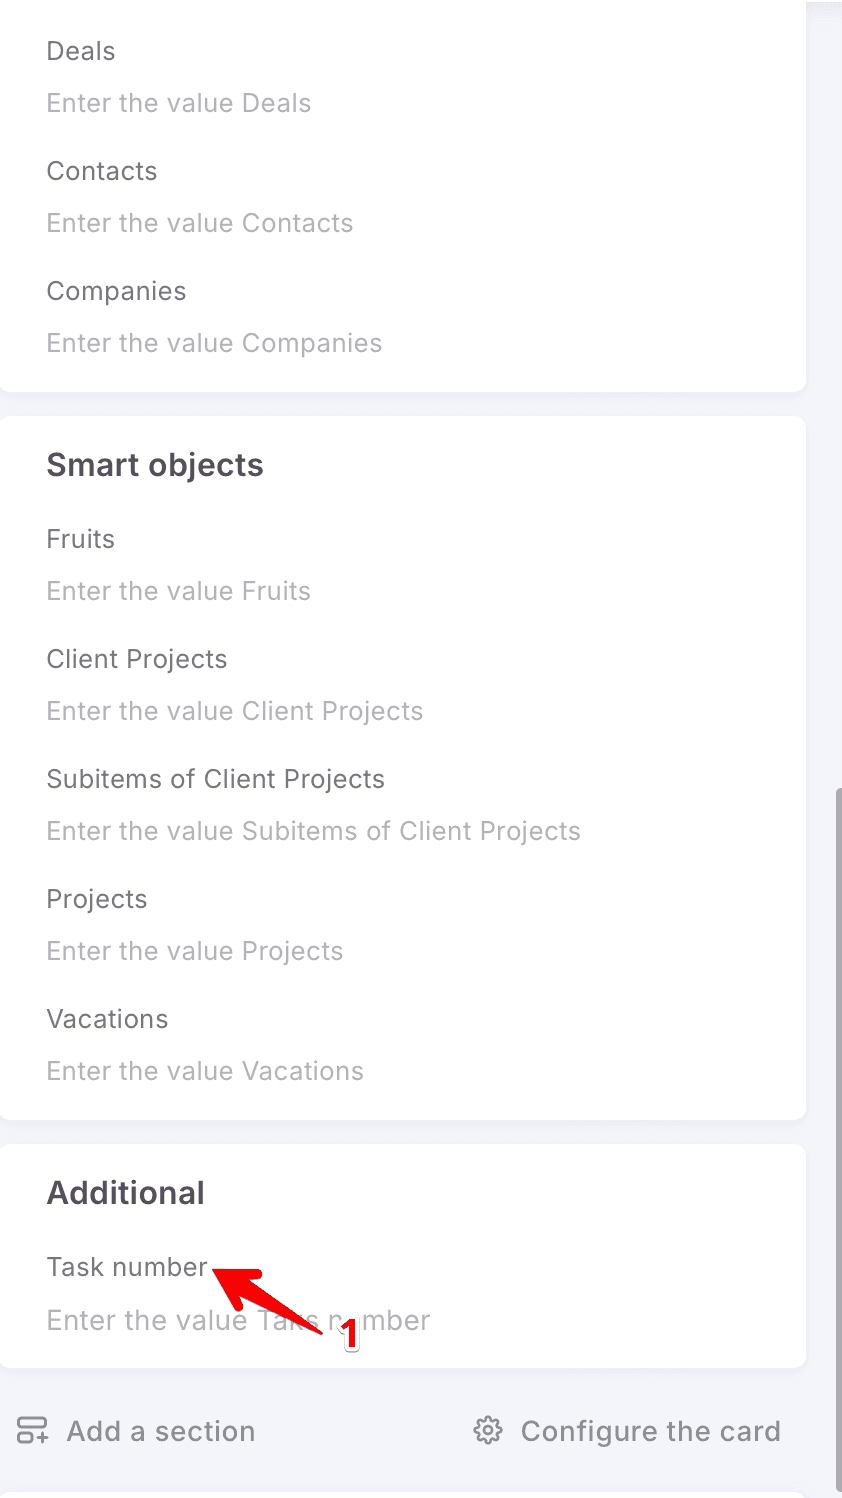
Task: Click the Add a section icon
Action: coord(32,1430)
